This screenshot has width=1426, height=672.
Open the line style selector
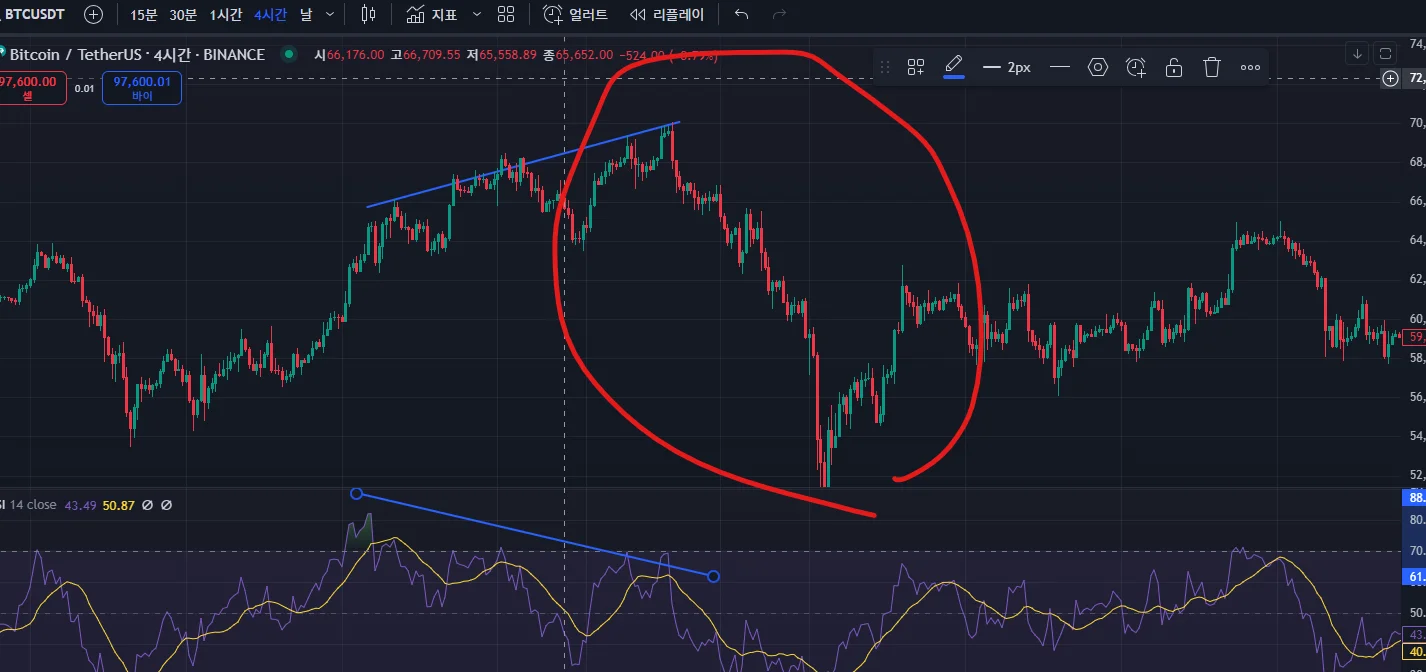point(1060,67)
